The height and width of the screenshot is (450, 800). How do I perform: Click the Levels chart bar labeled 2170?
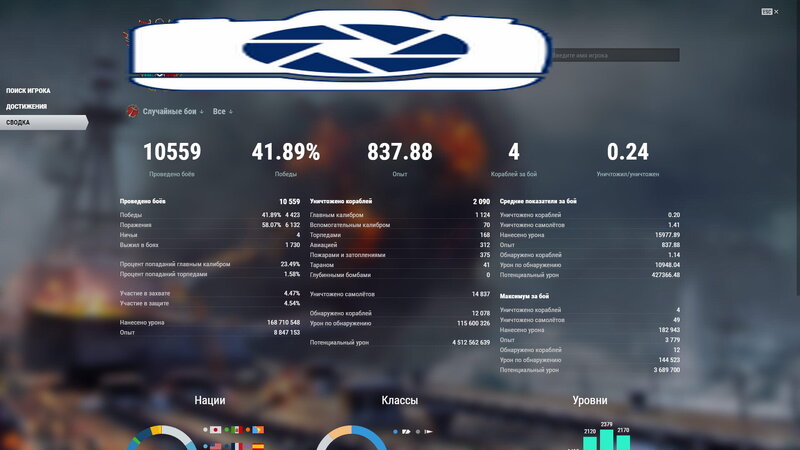point(623,442)
